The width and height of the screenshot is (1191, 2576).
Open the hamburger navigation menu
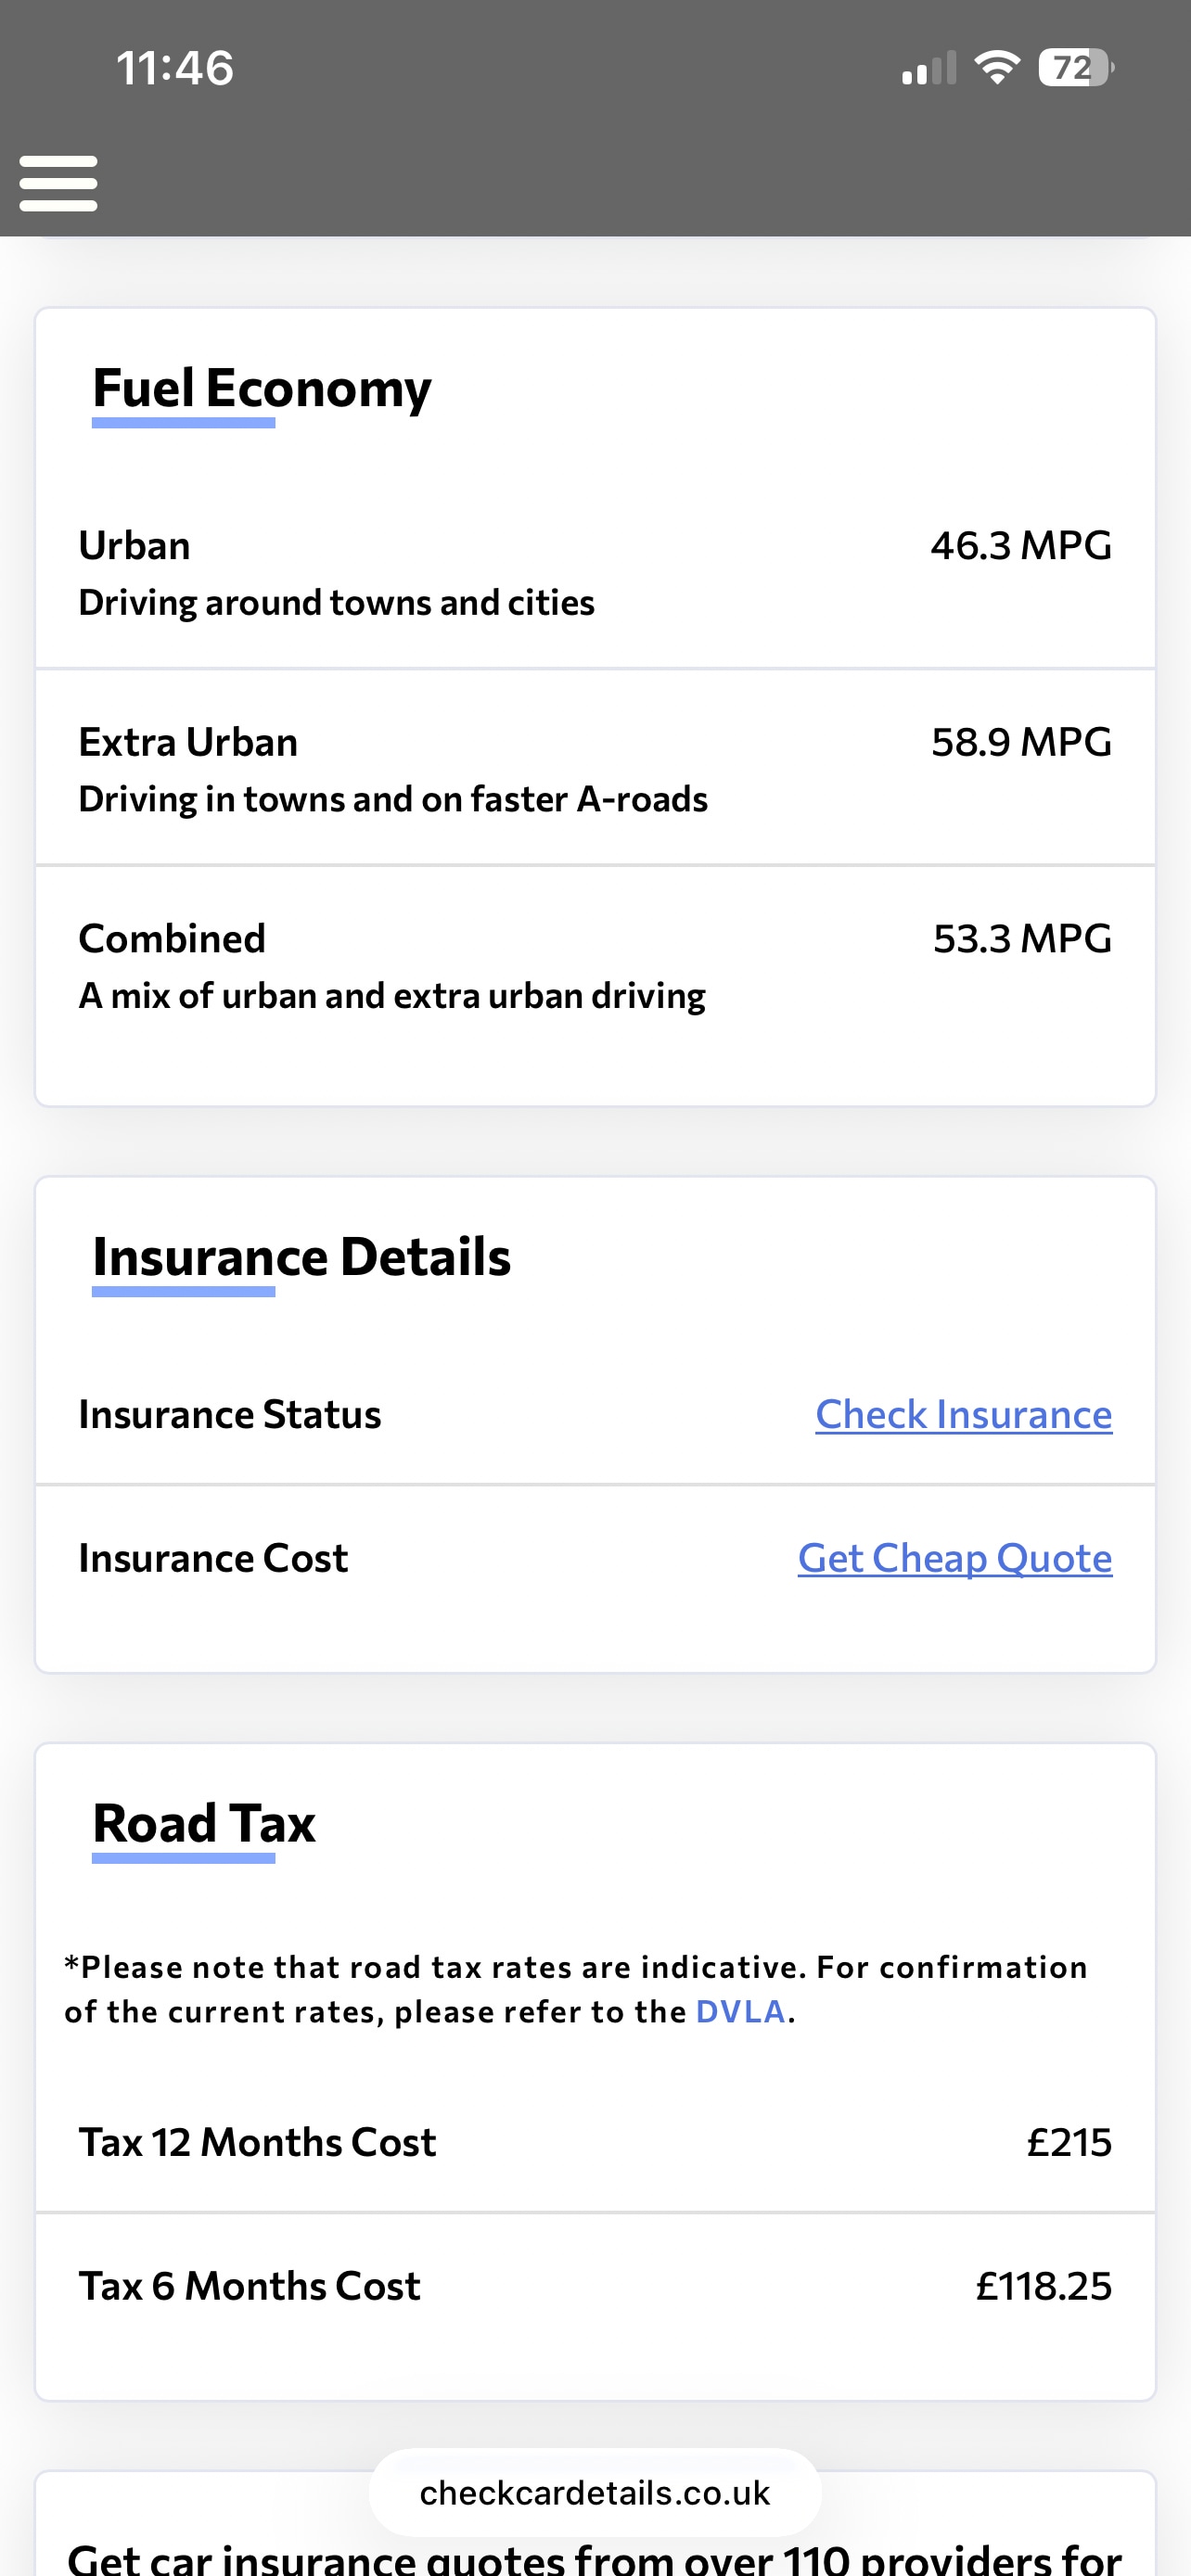(58, 183)
